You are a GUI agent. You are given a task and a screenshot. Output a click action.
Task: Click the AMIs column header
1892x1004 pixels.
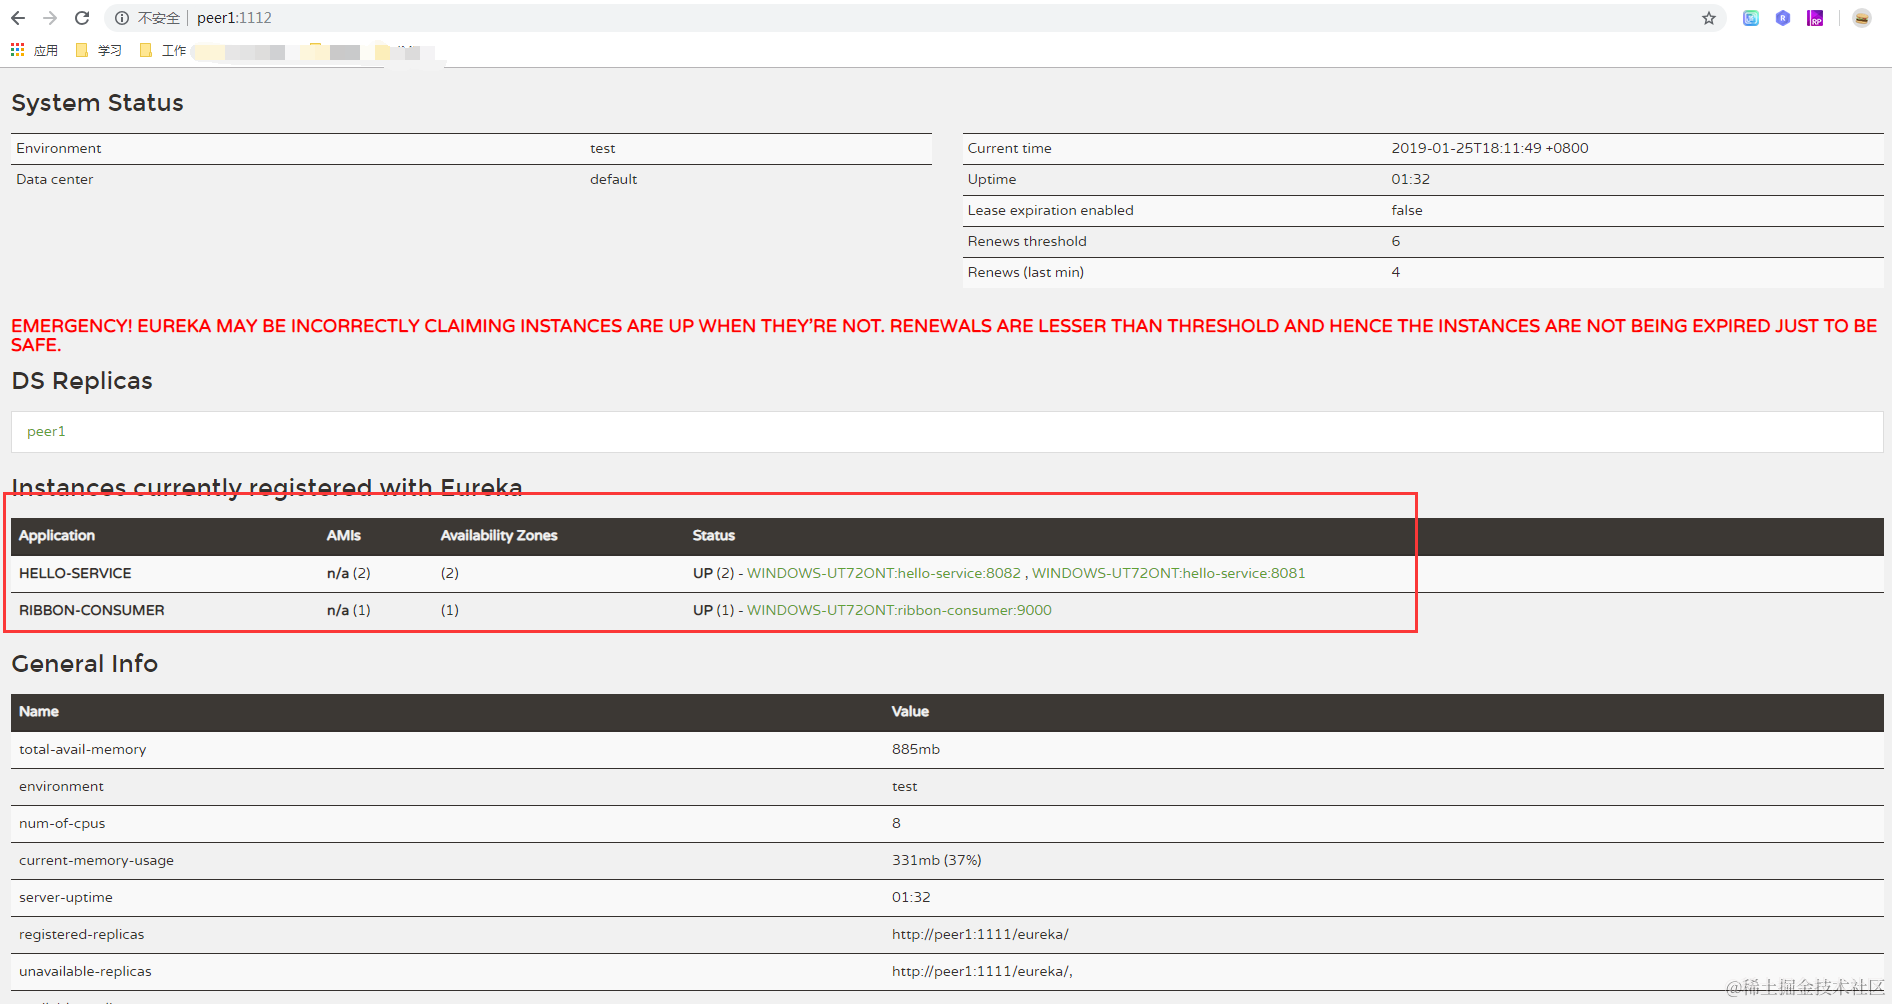click(344, 536)
